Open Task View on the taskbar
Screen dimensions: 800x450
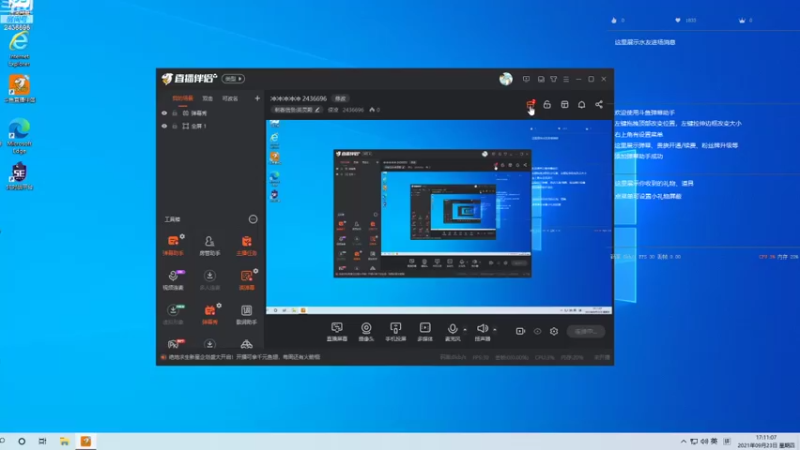click(x=42, y=441)
